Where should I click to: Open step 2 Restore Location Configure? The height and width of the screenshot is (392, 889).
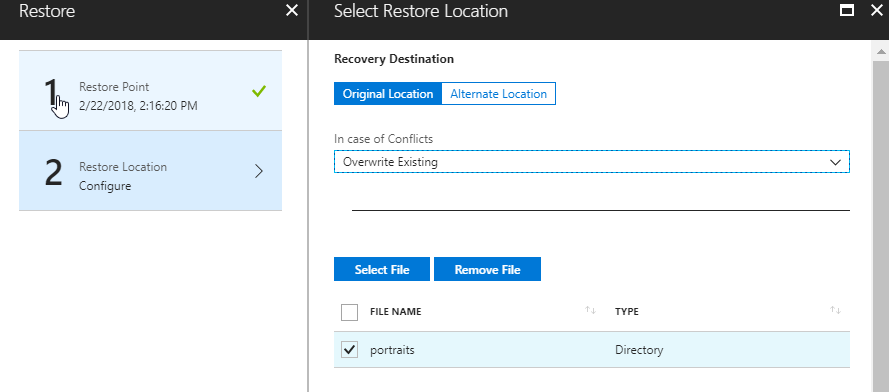point(150,171)
